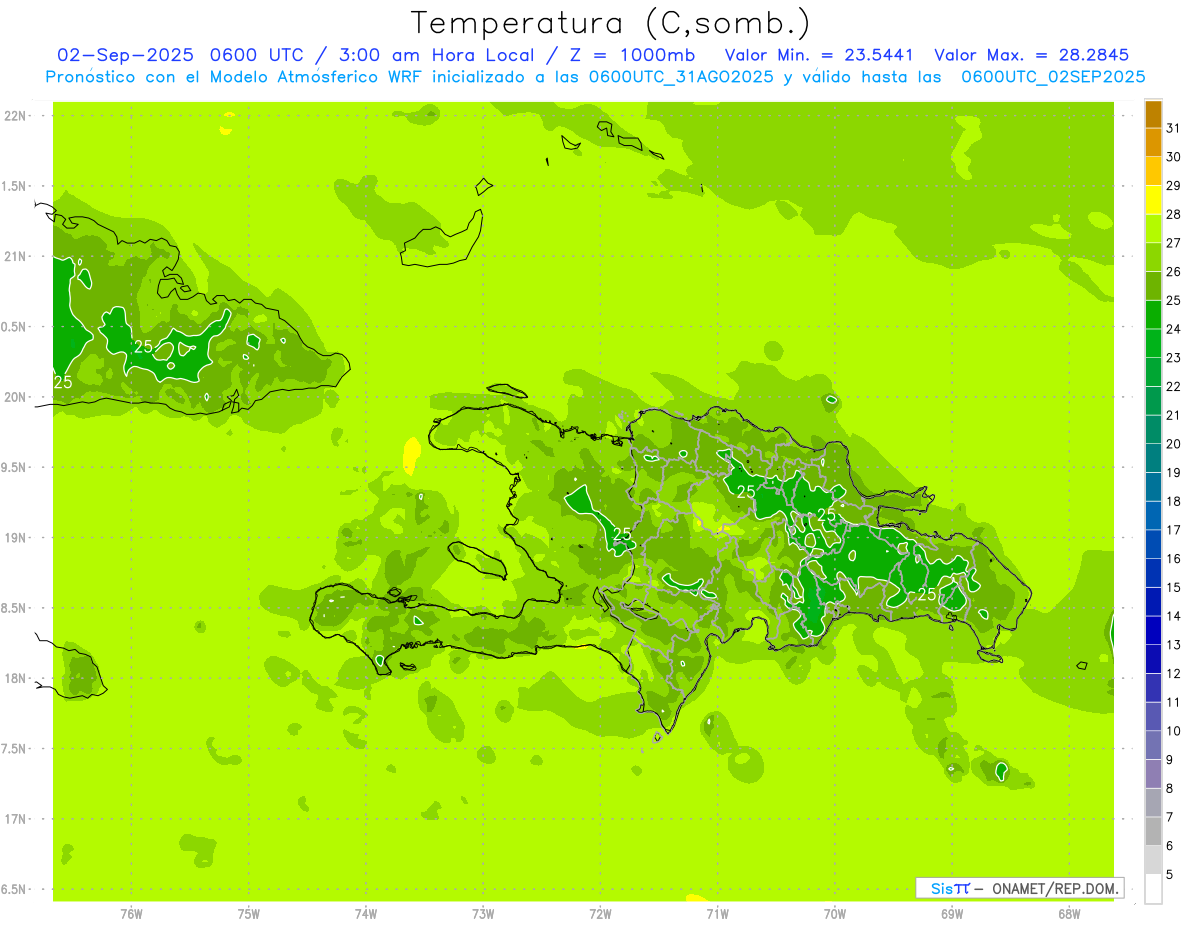Click the '74W' longitude axis label
Viewport: 1200px width, 927px height.
(366, 914)
